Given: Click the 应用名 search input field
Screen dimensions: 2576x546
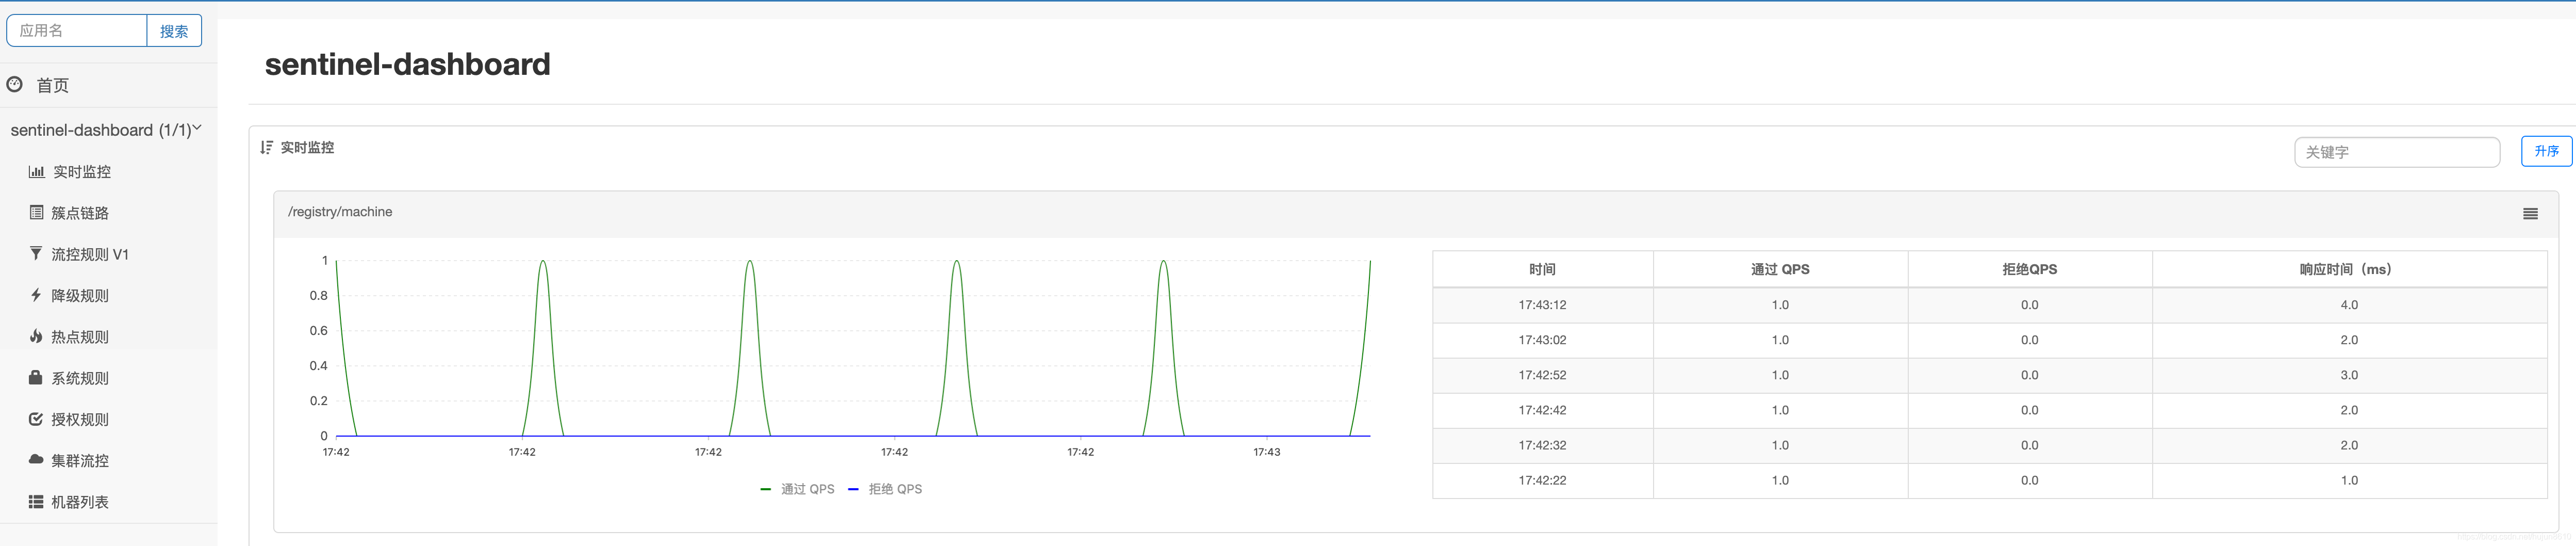Looking at the screenshot, I should [77, 31].
